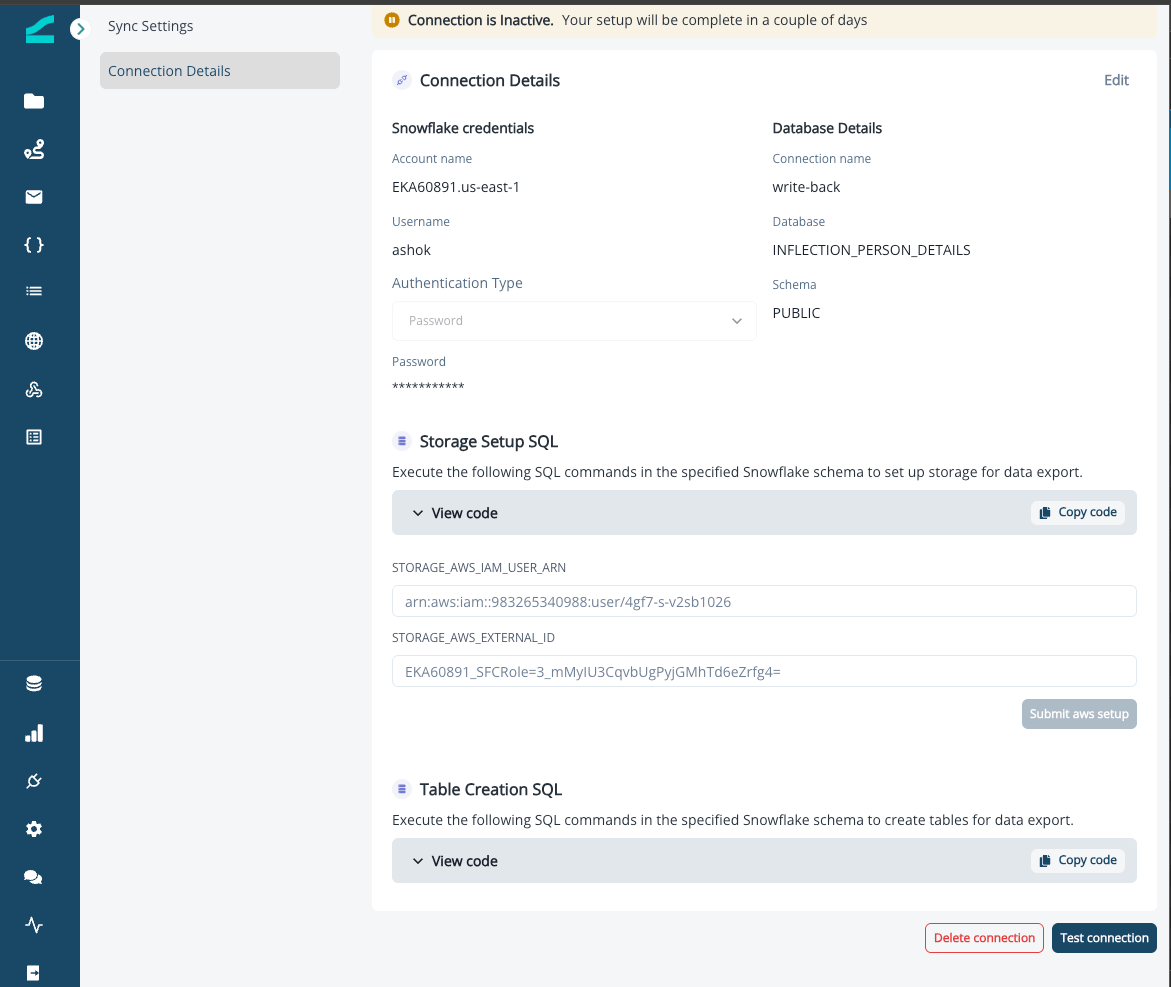Image resolution: width=1171 pixels, height=987 pixels.
Task: Open the Authentication Type Password dropdown
Action: [574, 321]
